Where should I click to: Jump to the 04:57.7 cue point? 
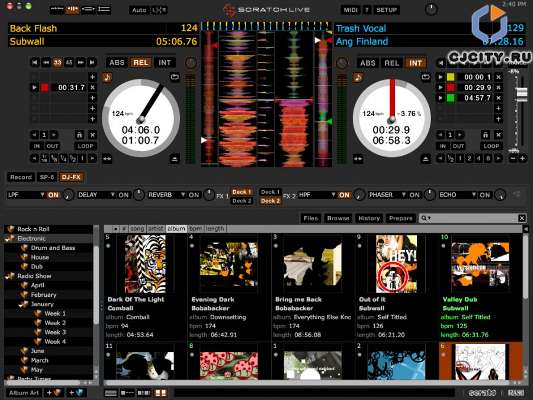[x=441, y=98]
